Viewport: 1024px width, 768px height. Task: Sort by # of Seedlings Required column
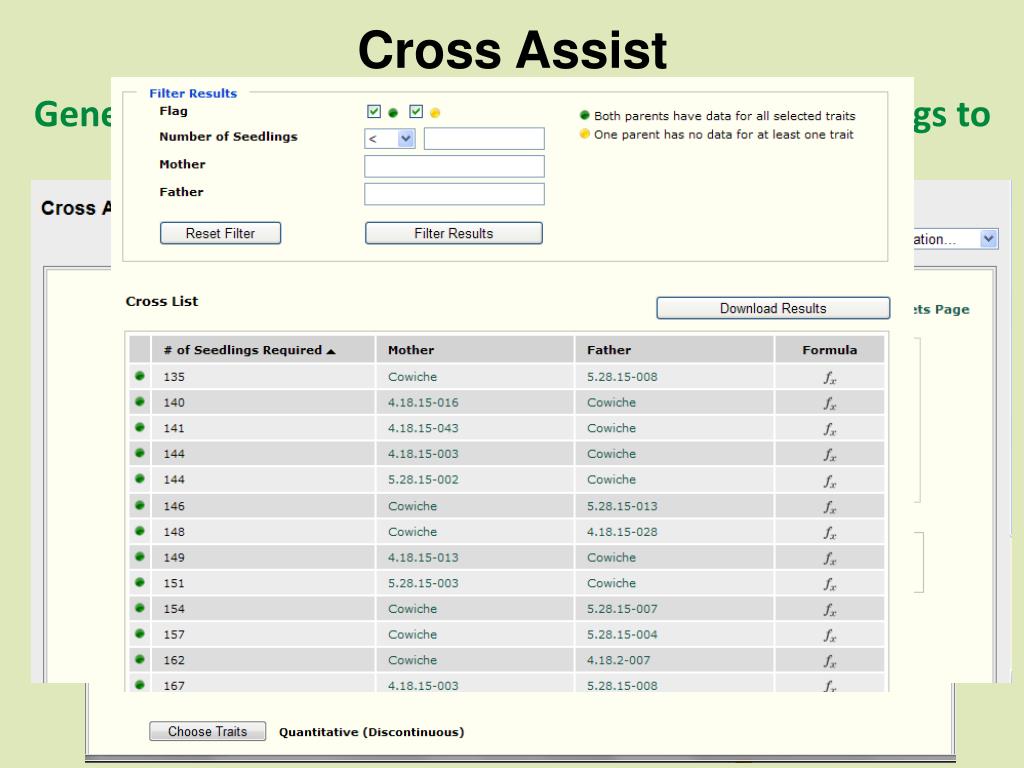(249, 350)
